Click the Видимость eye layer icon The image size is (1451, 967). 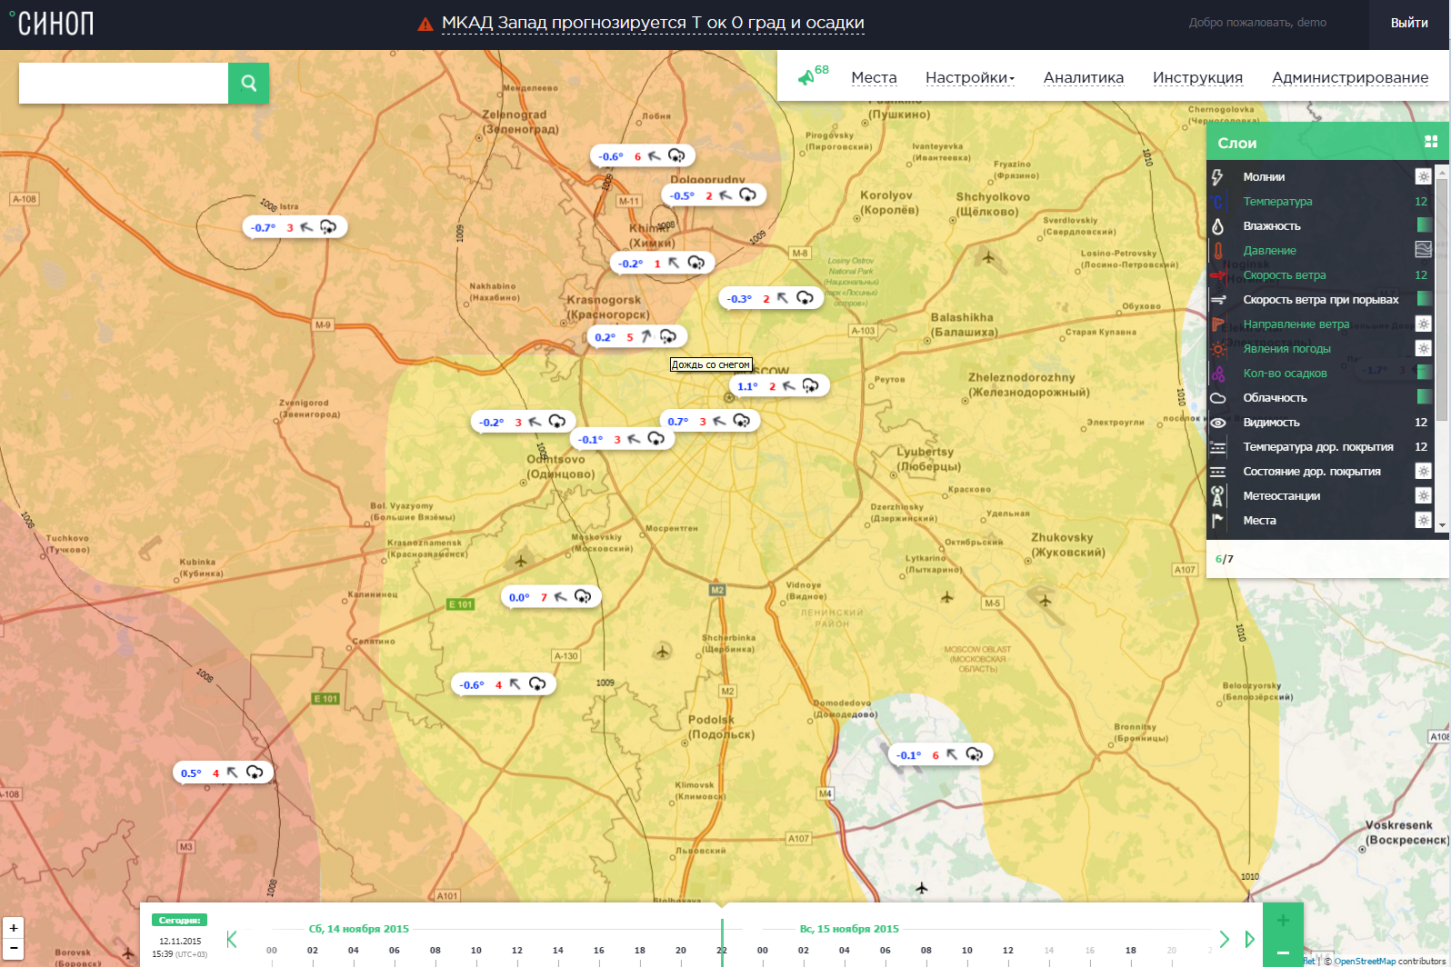[1217, 423]
